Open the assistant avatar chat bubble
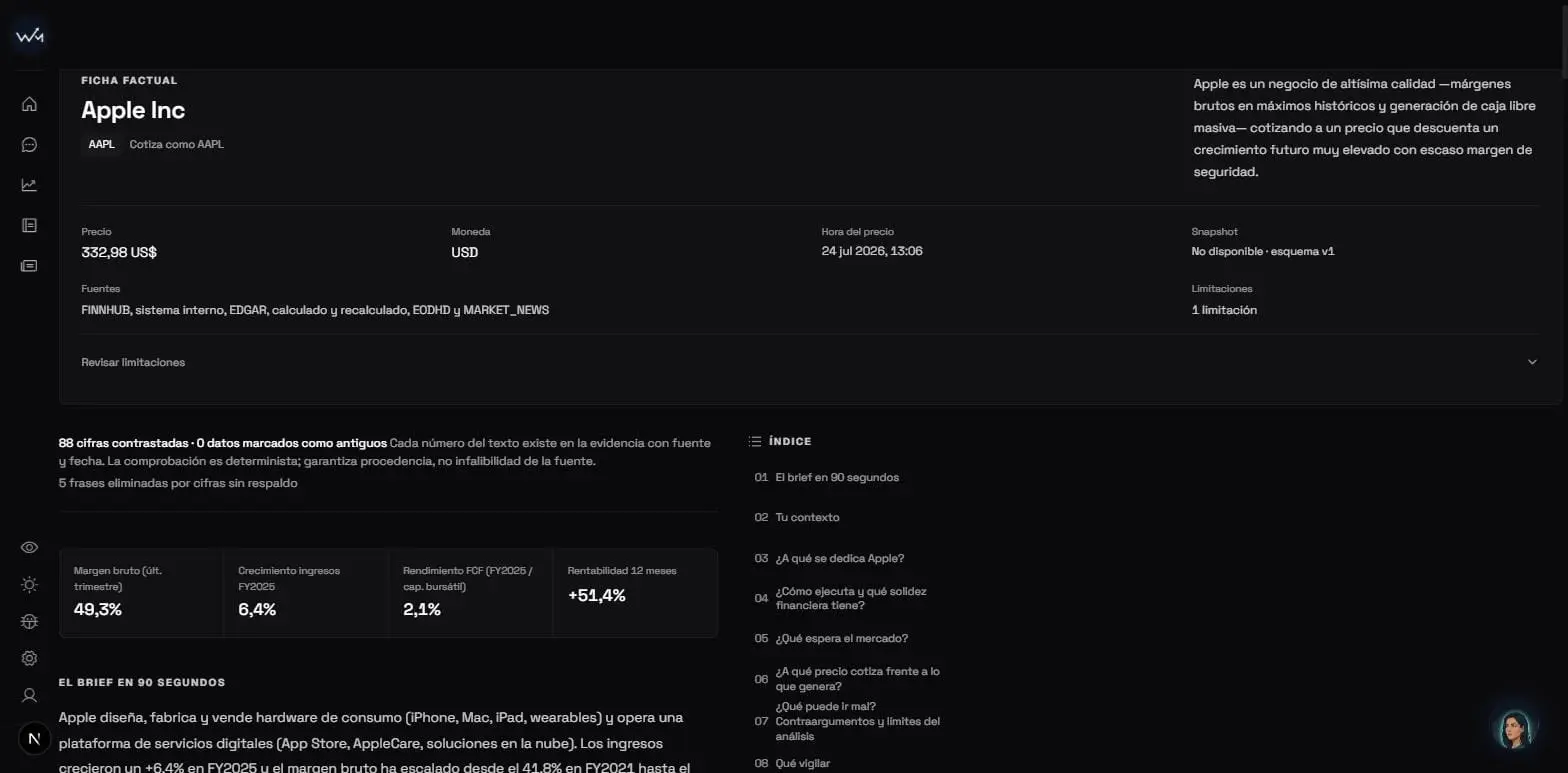This screenshot has width=1568, height=773. (x=1513, y=729)
